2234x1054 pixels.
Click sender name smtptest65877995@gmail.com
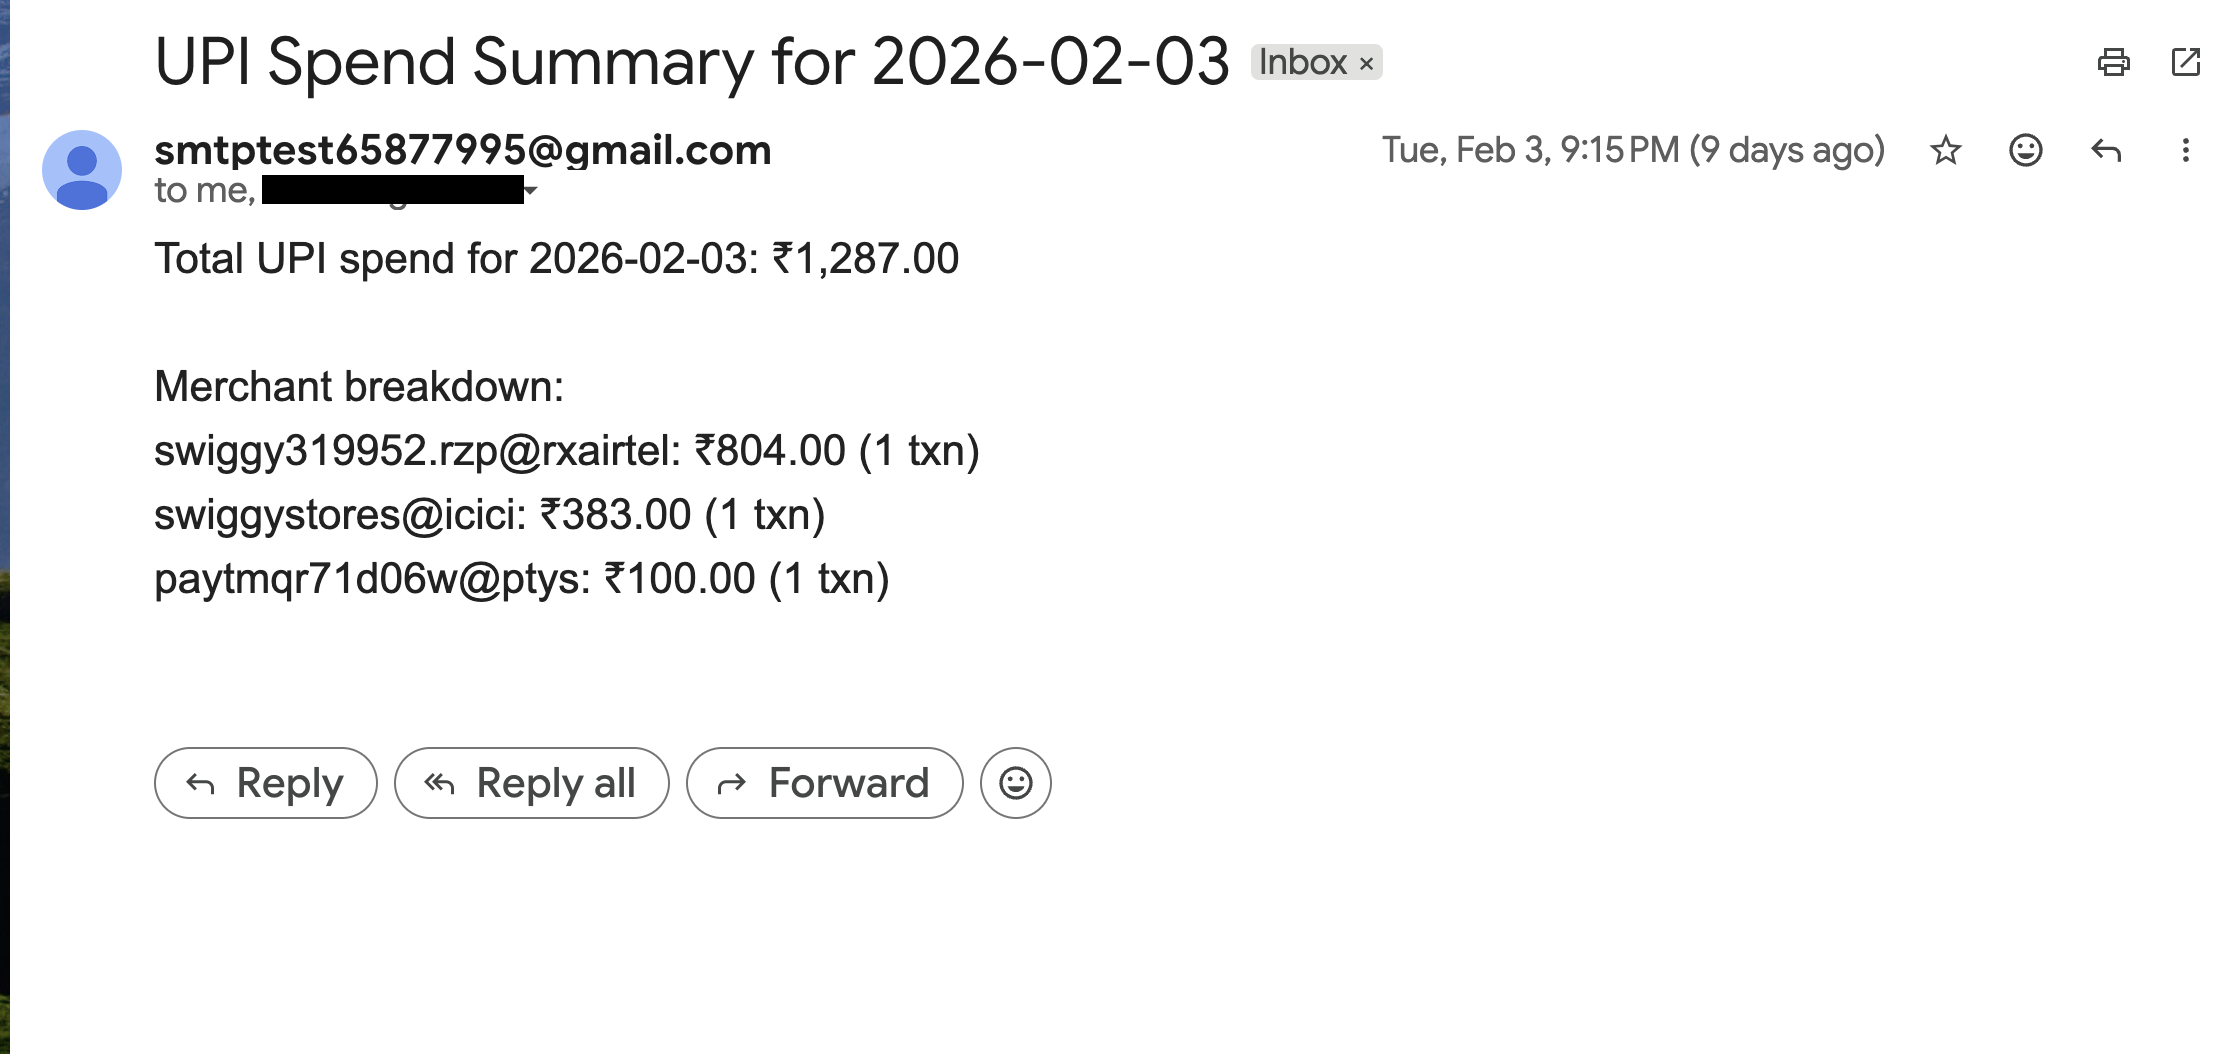tap(462, 150)
